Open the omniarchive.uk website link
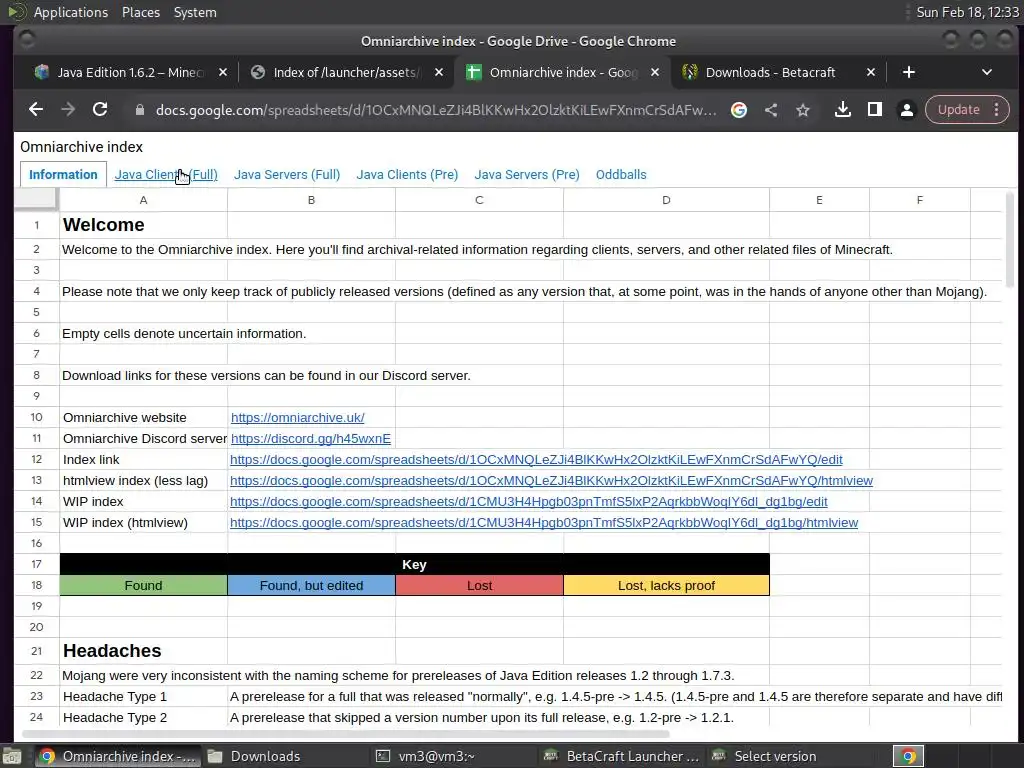 [x=297, y=417]
